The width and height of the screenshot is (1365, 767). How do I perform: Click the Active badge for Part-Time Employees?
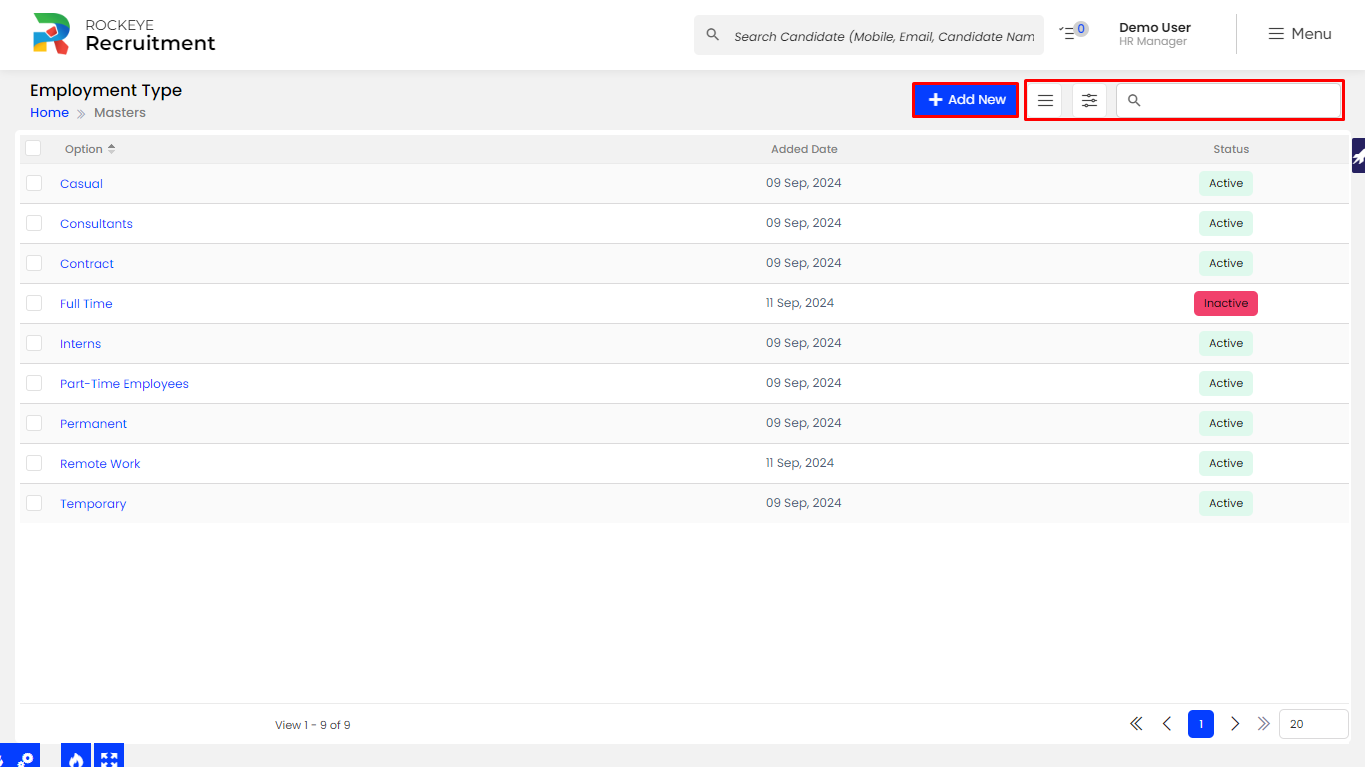click(1226, 383)
